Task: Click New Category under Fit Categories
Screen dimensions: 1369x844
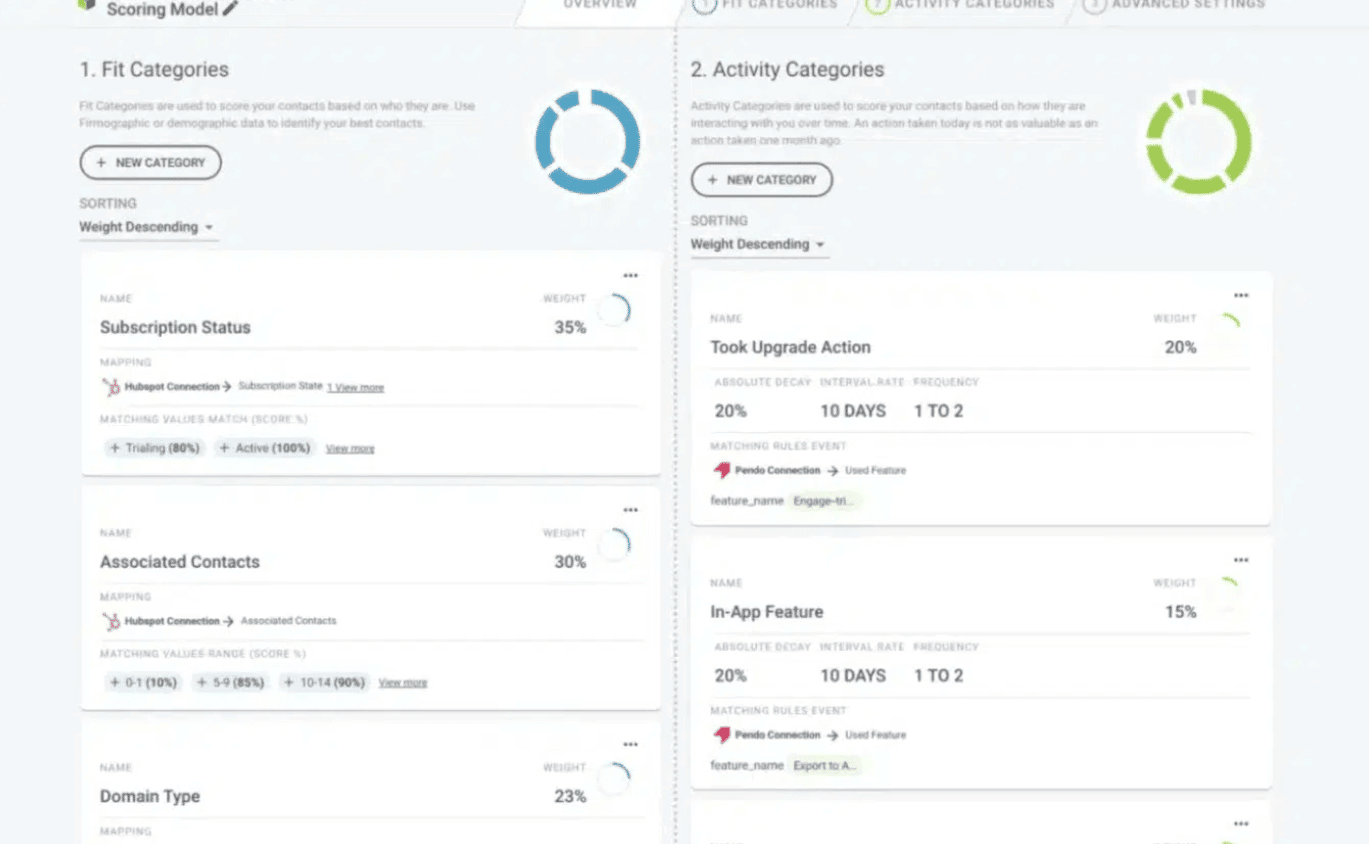Action: click(150, 162)
